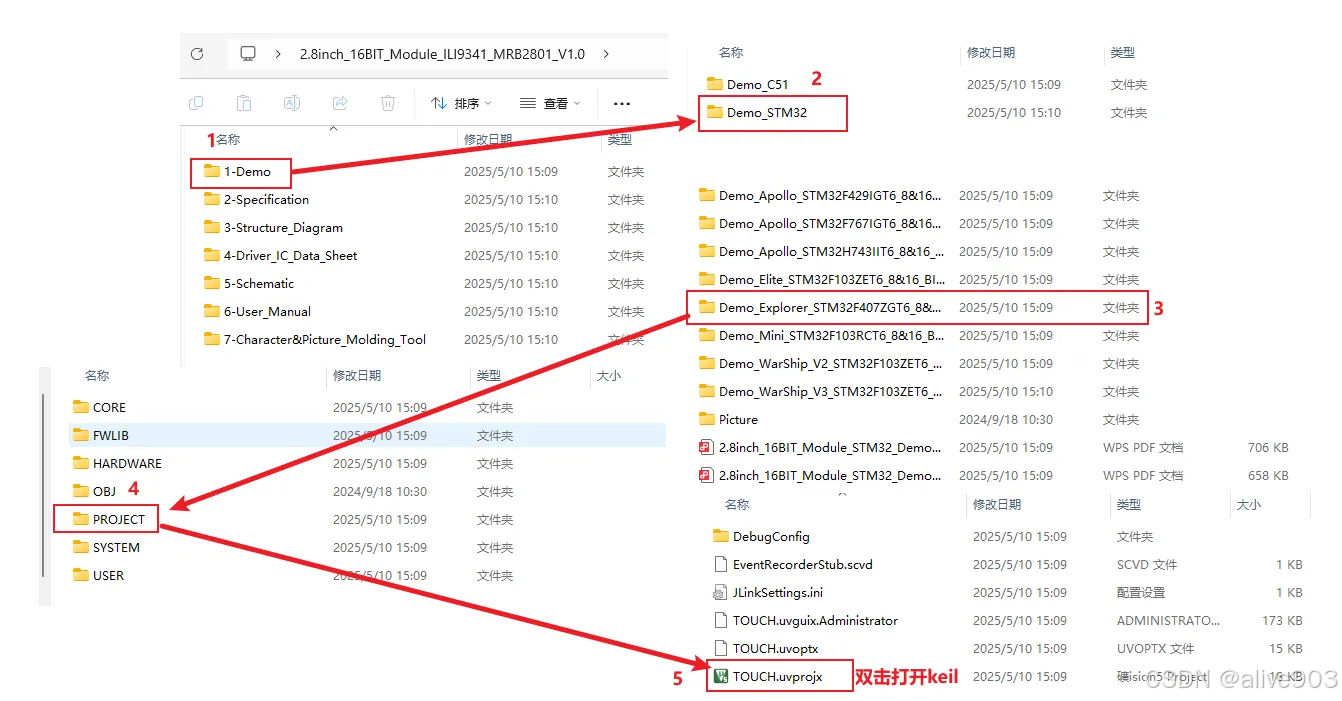Screen dimensions: 1342x701
Task: Click the 2.8inch_16BIT_Module_ILI9341_MRB2801_V1.0 breadcrumb
Action: [442, 54]
